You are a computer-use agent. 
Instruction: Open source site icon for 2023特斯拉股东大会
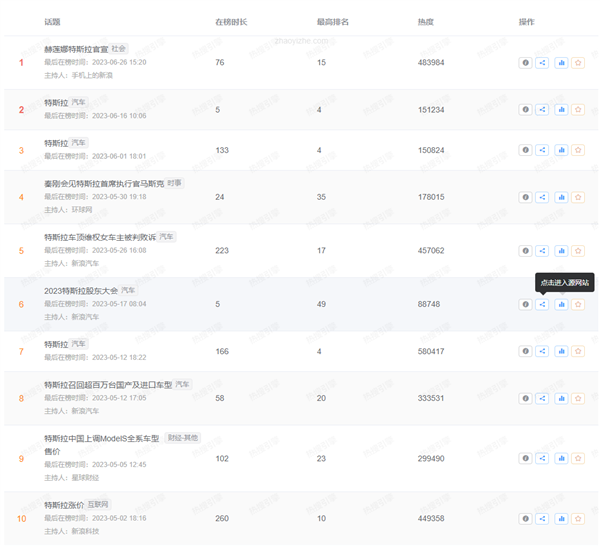pyautogui.click(x=542, y=304)
